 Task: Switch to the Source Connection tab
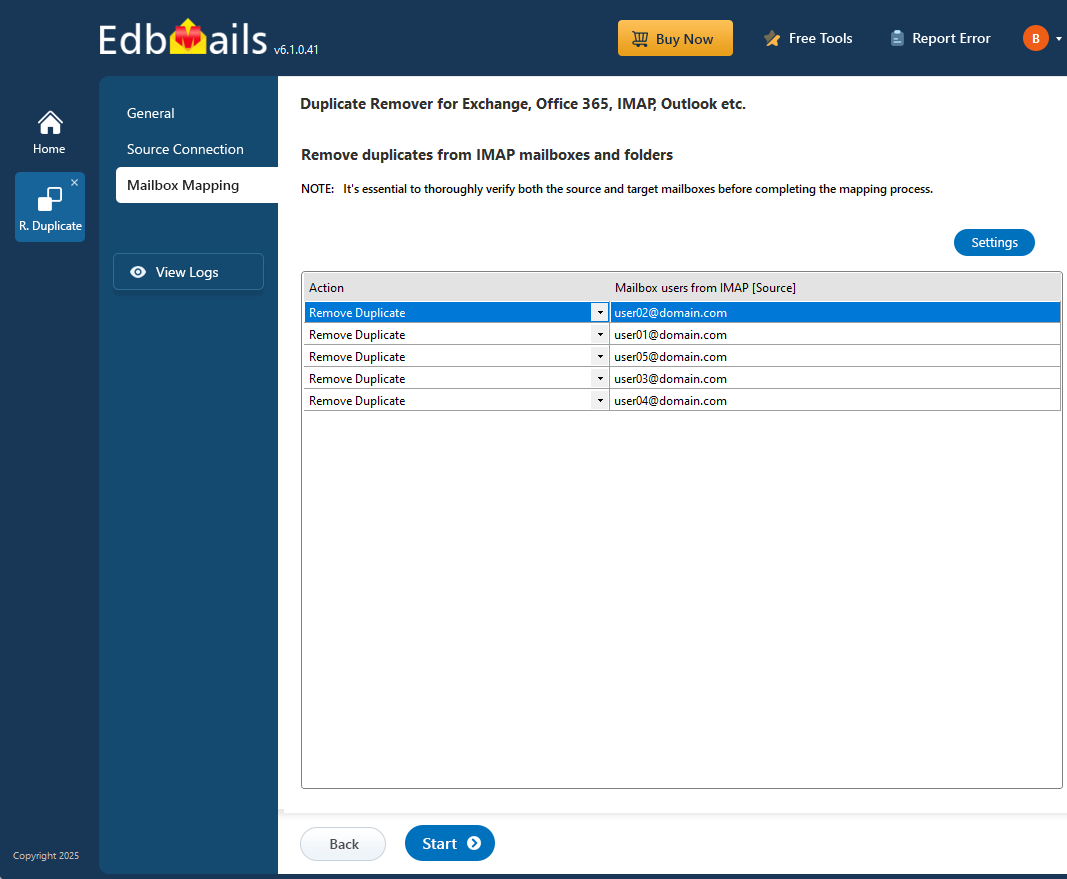point(184,149)
